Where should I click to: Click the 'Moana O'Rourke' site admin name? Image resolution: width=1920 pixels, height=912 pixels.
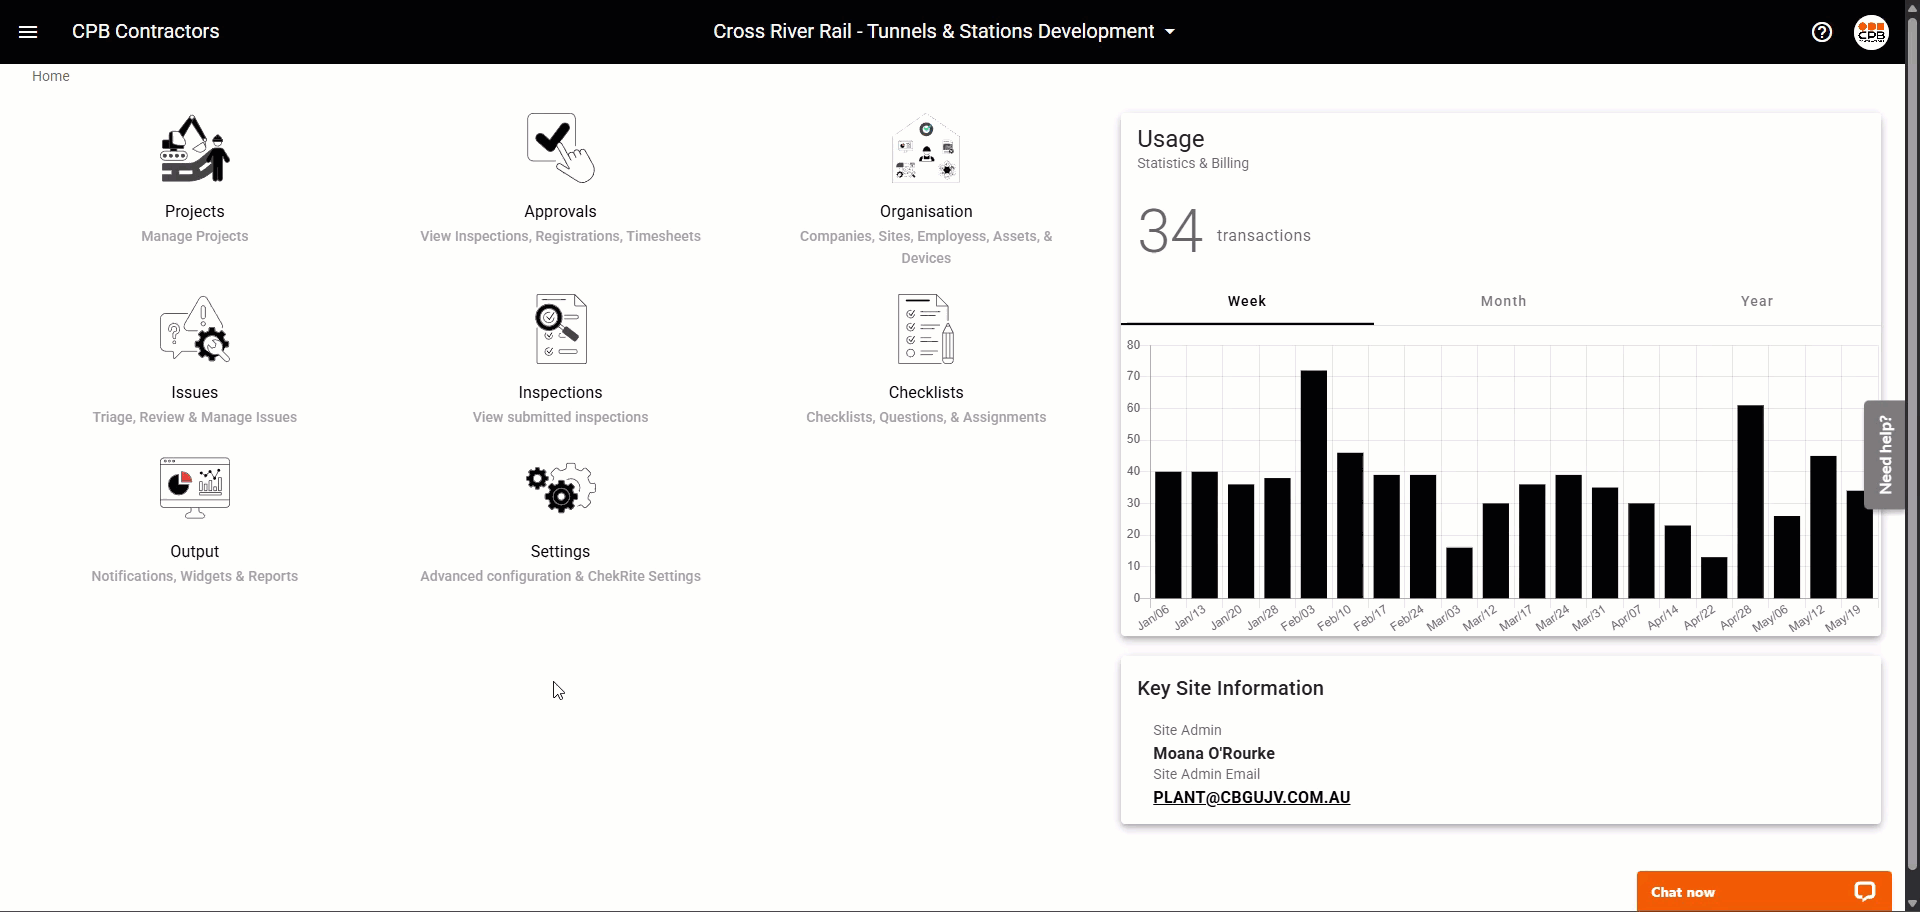(x=1214, y=753)
